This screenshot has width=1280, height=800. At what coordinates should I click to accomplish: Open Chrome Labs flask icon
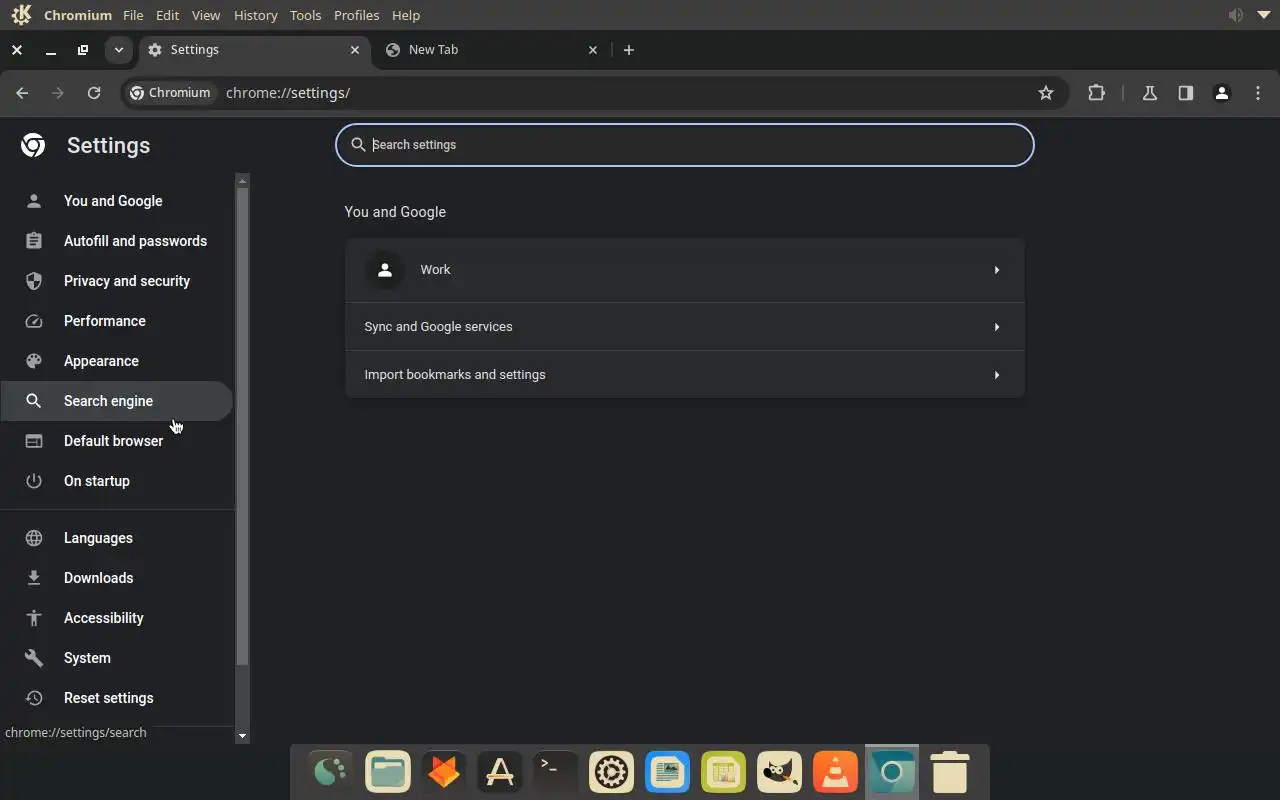tap(1150, 93)
